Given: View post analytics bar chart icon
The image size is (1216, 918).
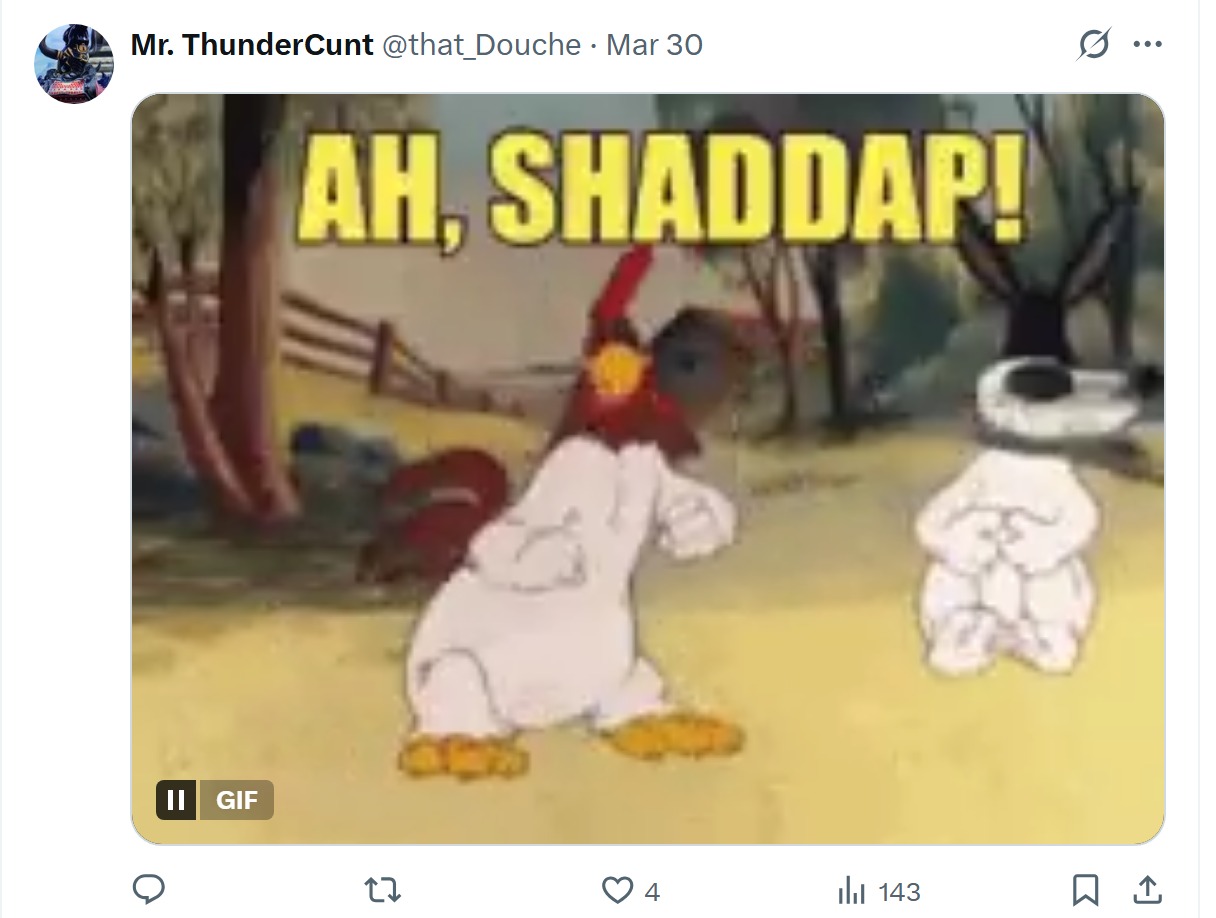Looking at the screenshot, I should pos(850,890).
